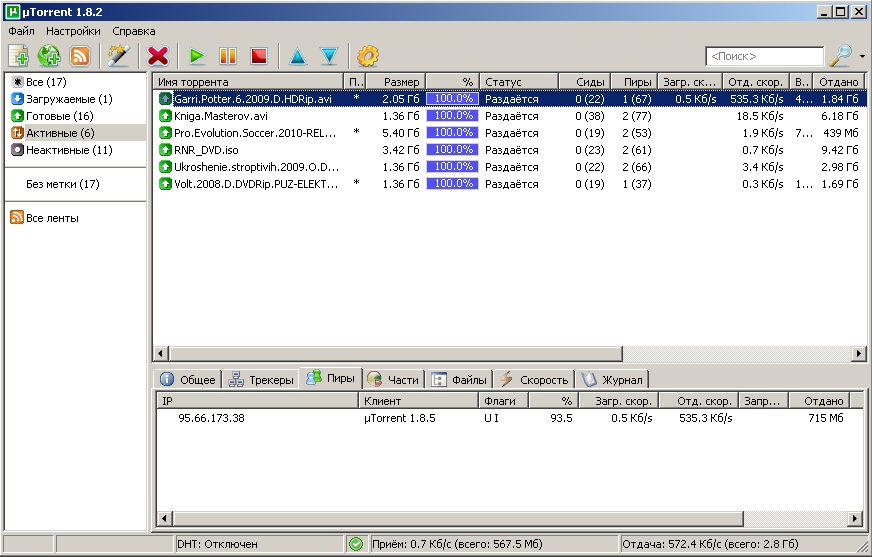The height and width of the screenshot is (557, 872).
Task: Select Garri.Potter.6.2009.D.HDRip.avi torrent
Action: [x=509, y=99]
